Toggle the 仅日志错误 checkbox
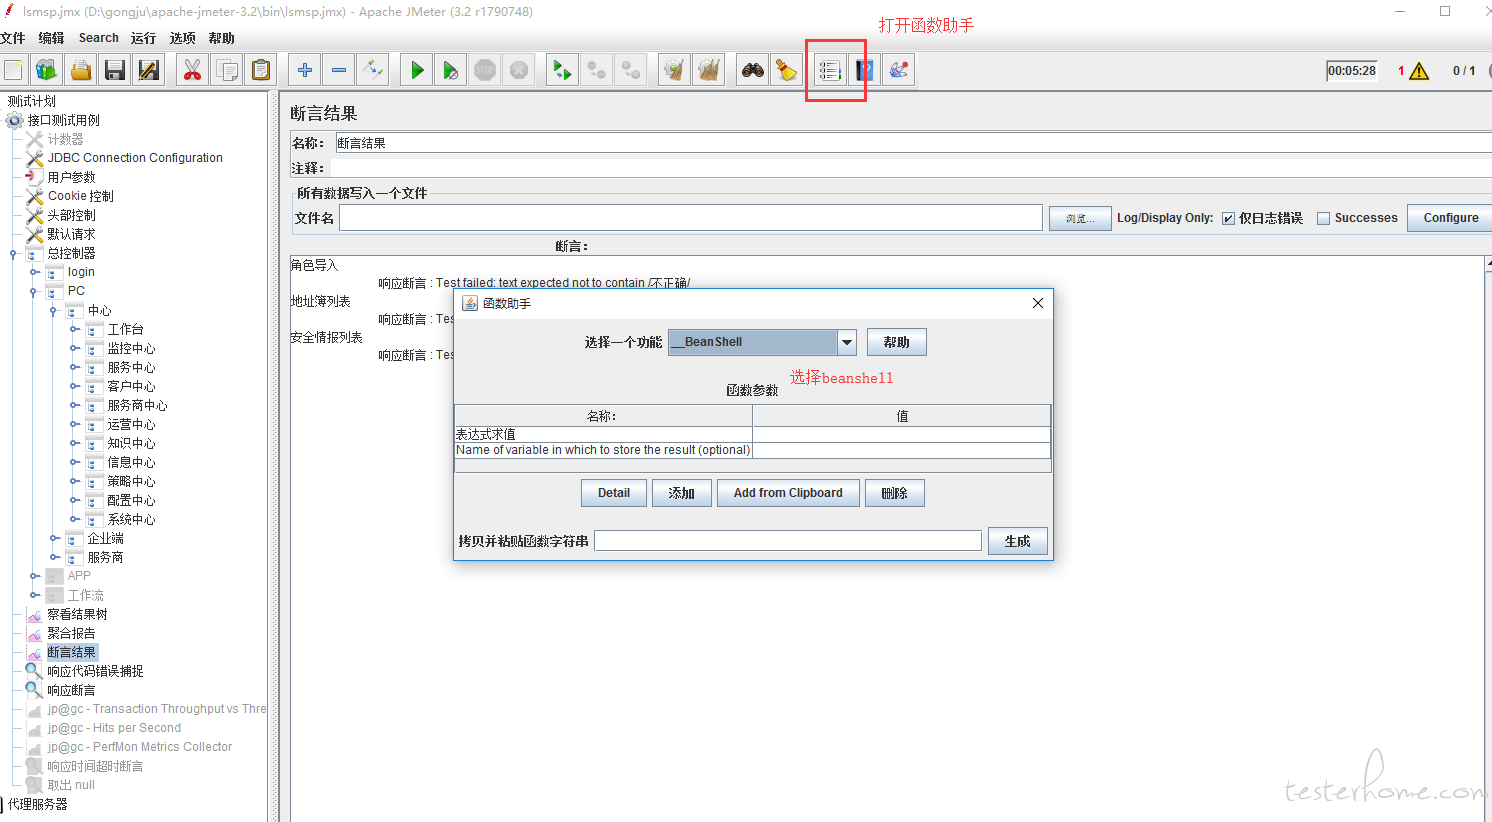Screen dimensions: 1492x822 click(x=1228, y=218)
